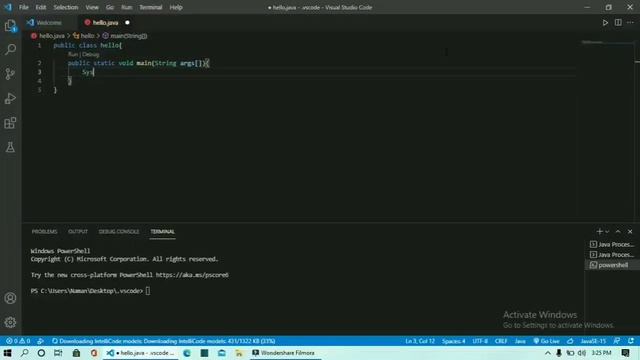Open the Extensions view
Image resolution: width=640 pixels, height=360 pixels.
[11, 123]
